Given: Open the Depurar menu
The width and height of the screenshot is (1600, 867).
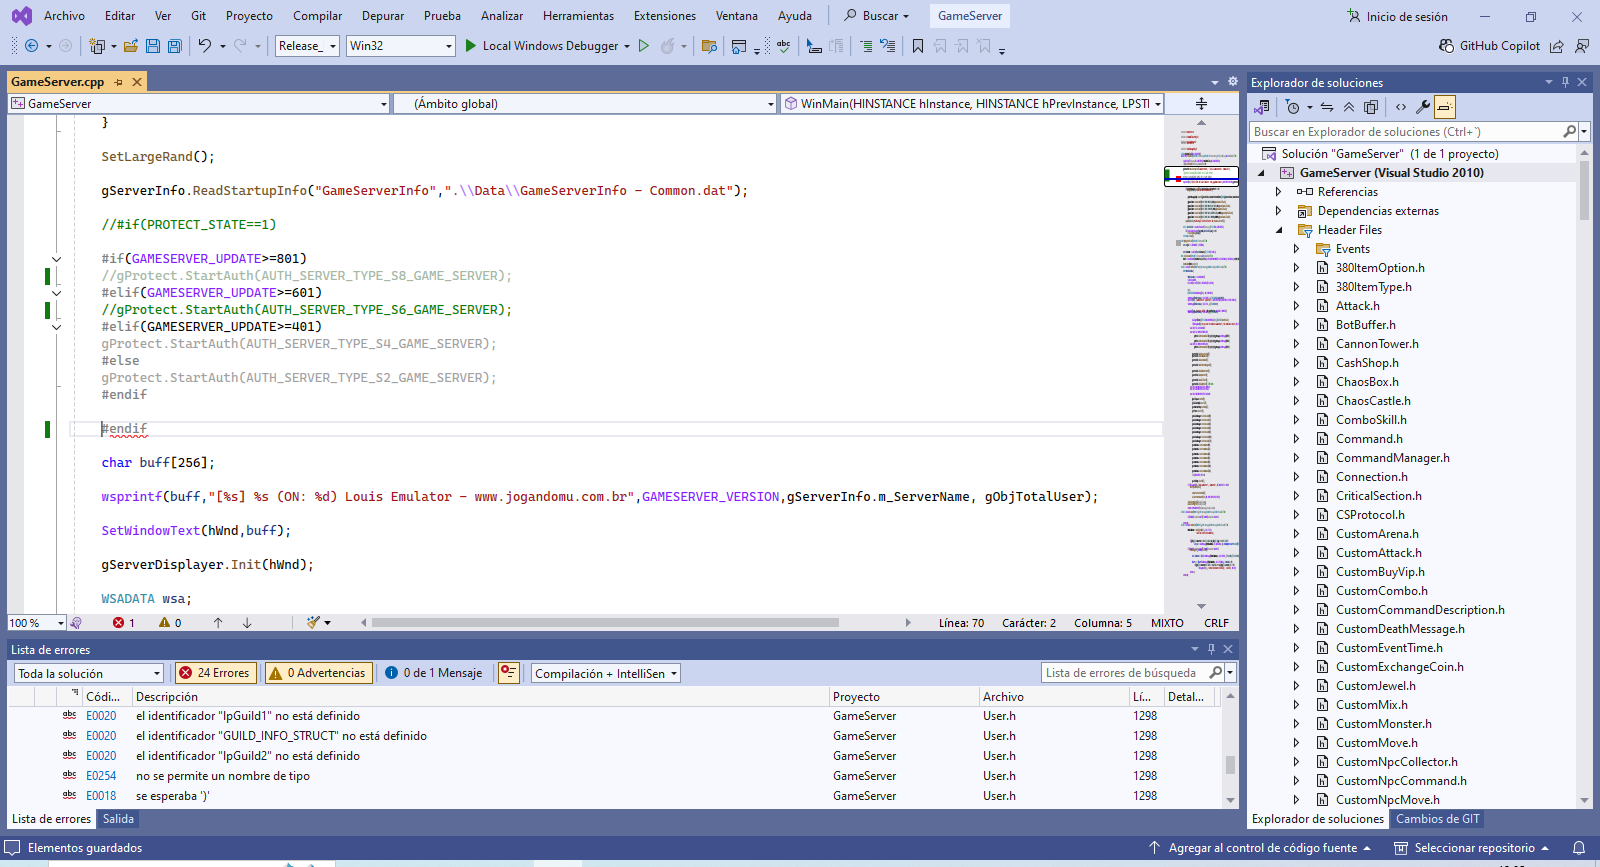Looking at the screenshot, I should 383,16.
